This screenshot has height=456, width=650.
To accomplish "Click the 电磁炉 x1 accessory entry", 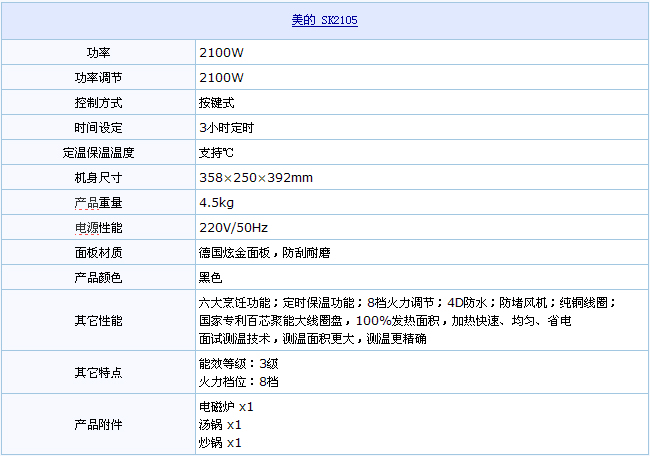I will click(x=227, y=407).
